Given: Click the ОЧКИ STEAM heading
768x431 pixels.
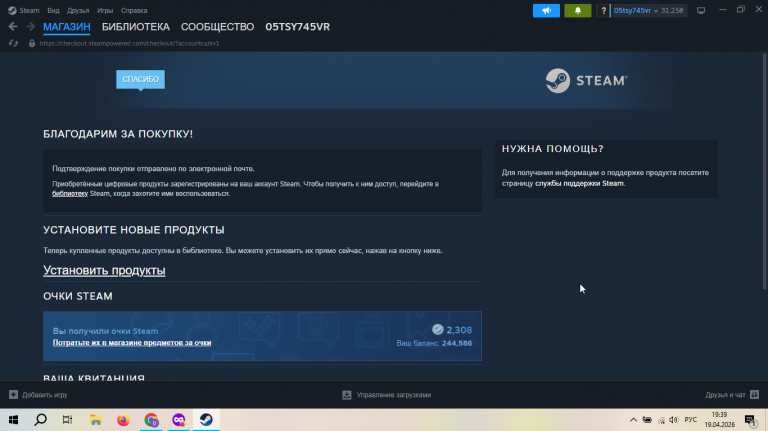Looking at the screenshot, I should [x=78, y=296].
